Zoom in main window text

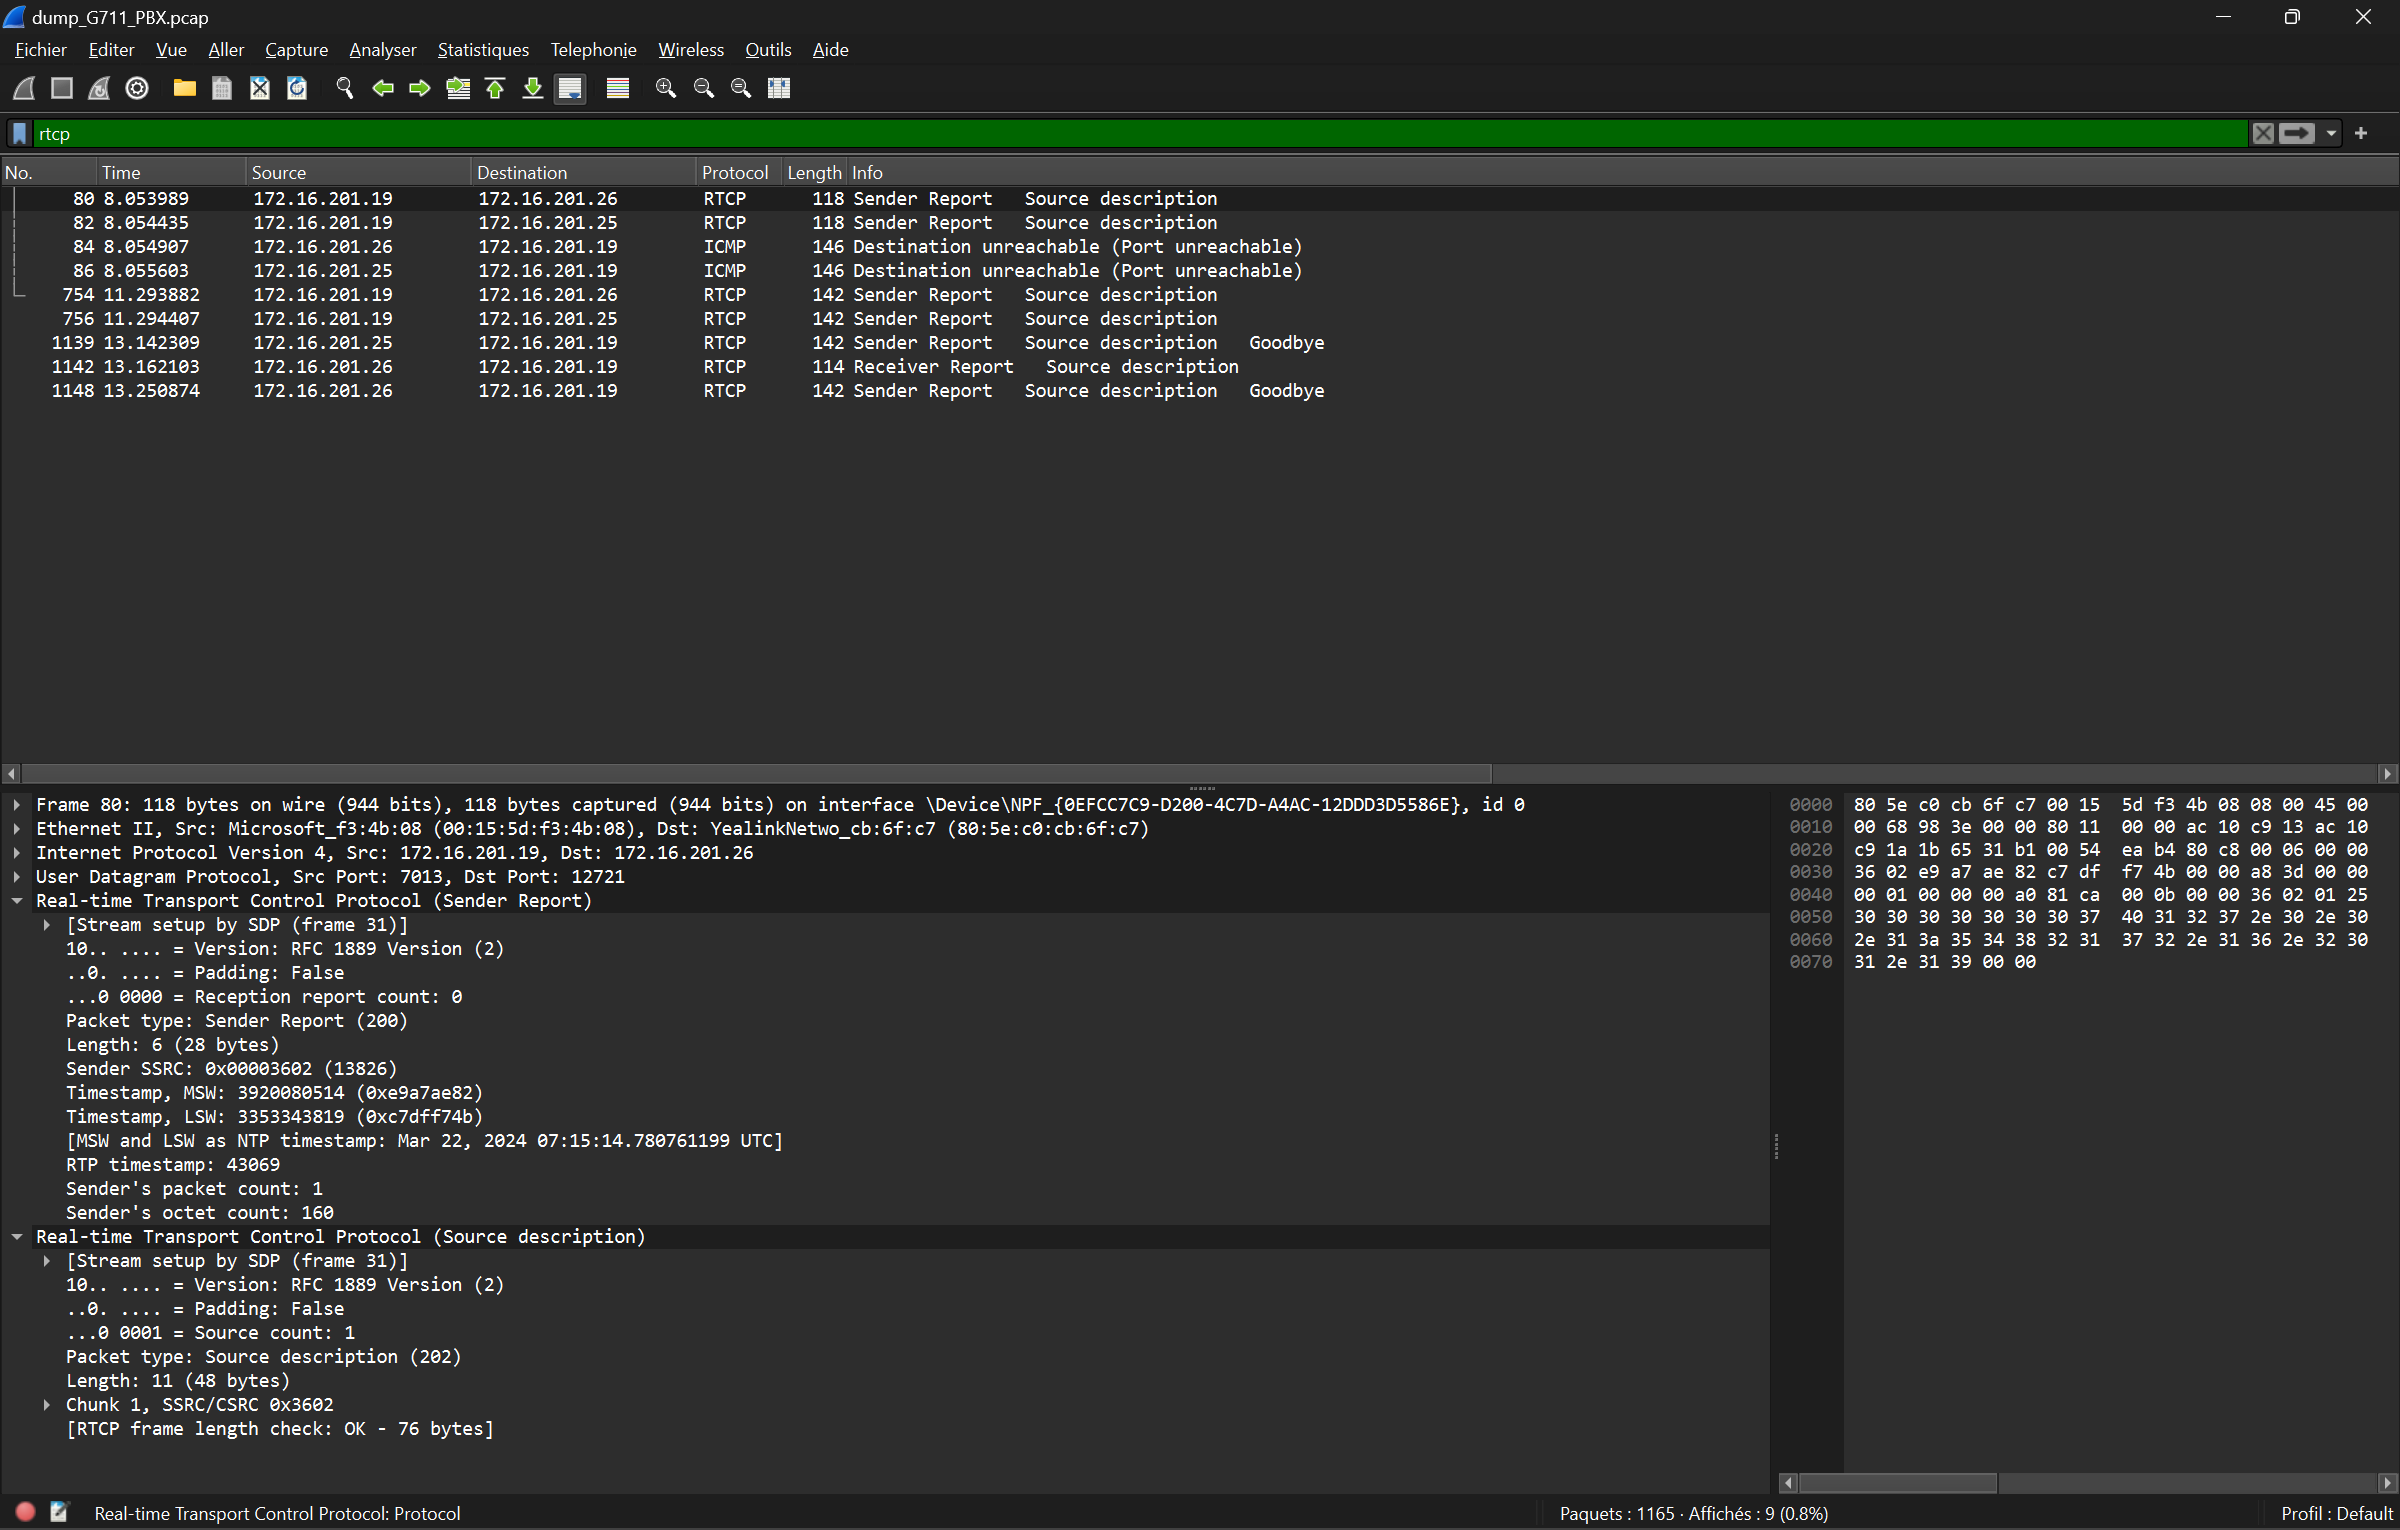(x=666, y=88)
